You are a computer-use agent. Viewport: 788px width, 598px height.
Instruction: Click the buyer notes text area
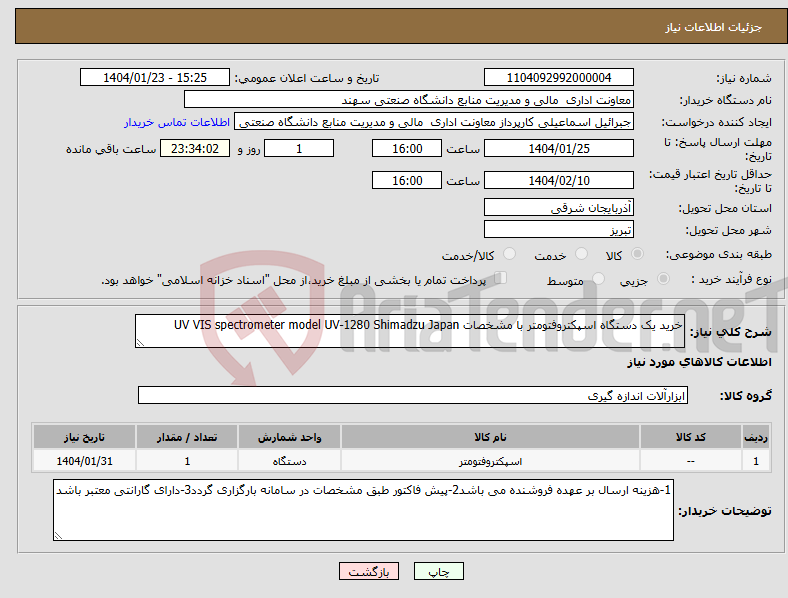[x=363, y=510]
